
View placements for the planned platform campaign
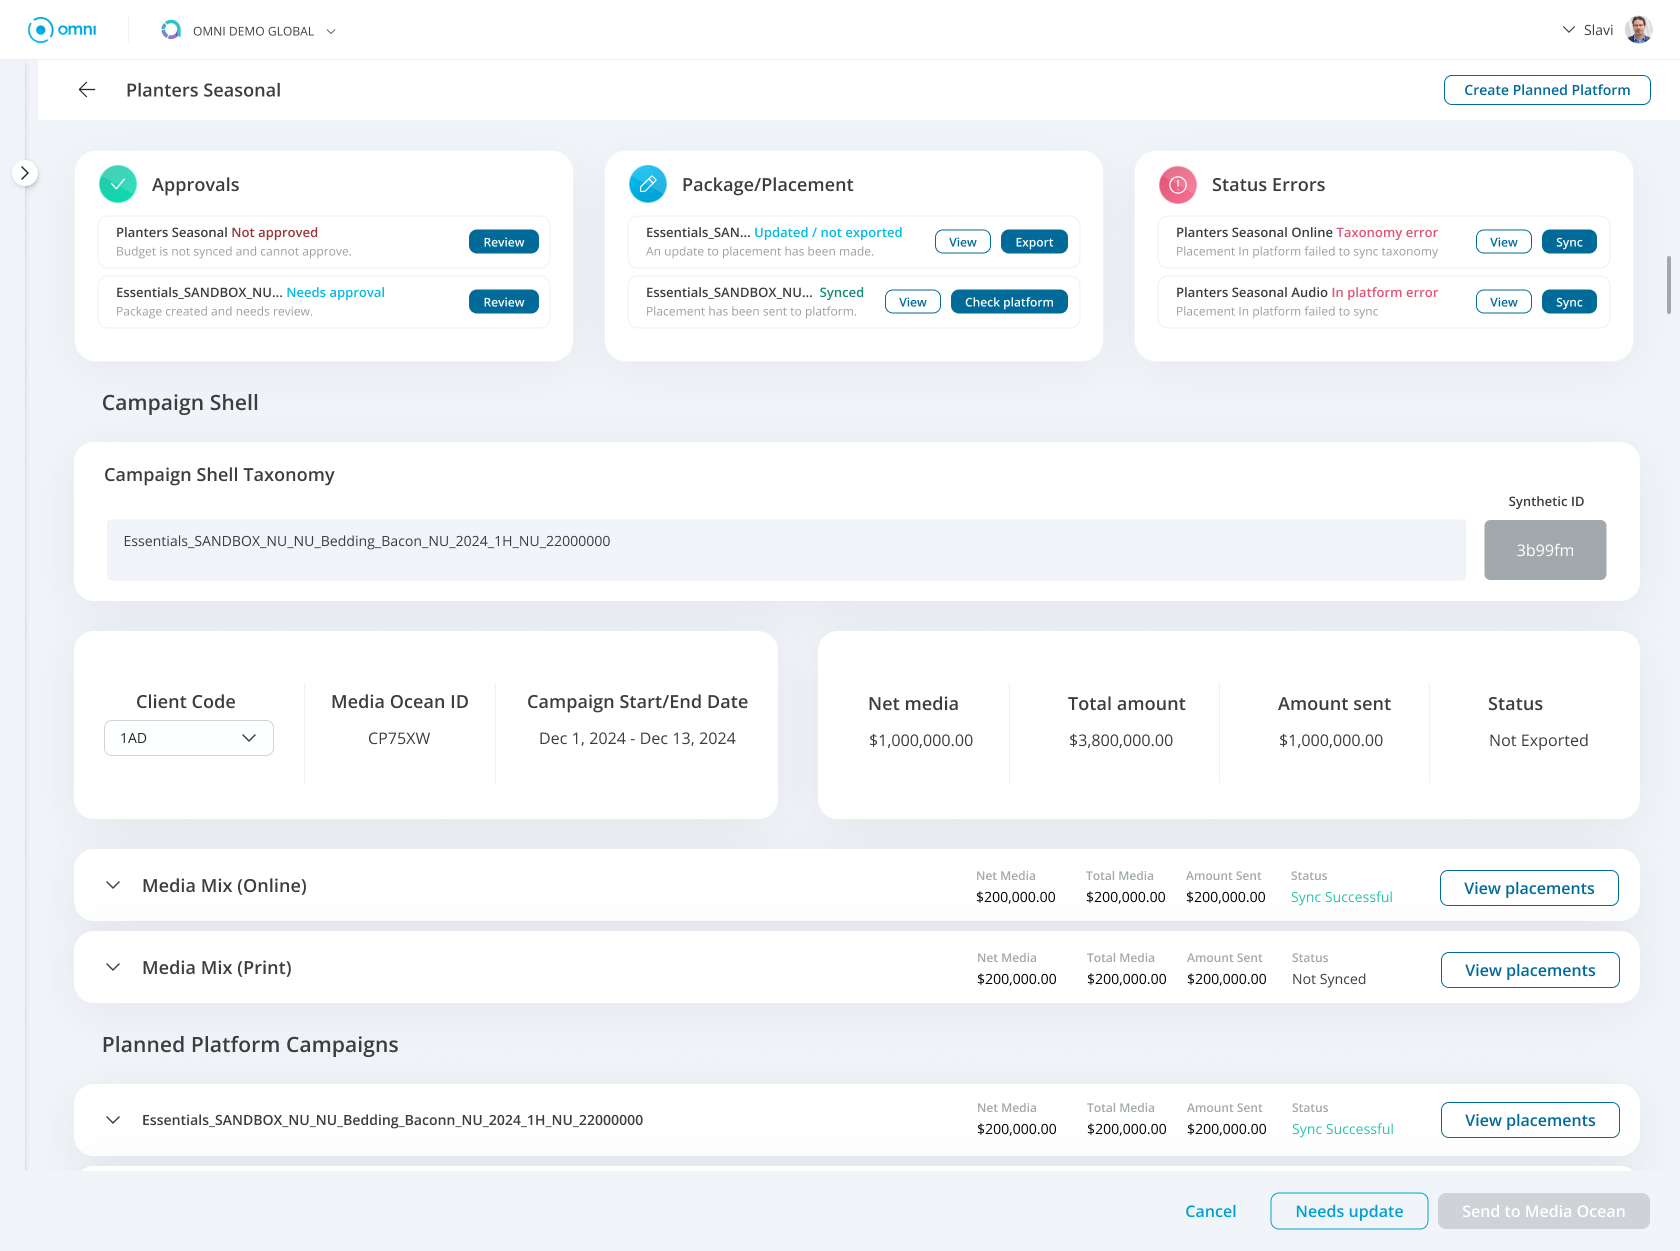[1530, 1120]
